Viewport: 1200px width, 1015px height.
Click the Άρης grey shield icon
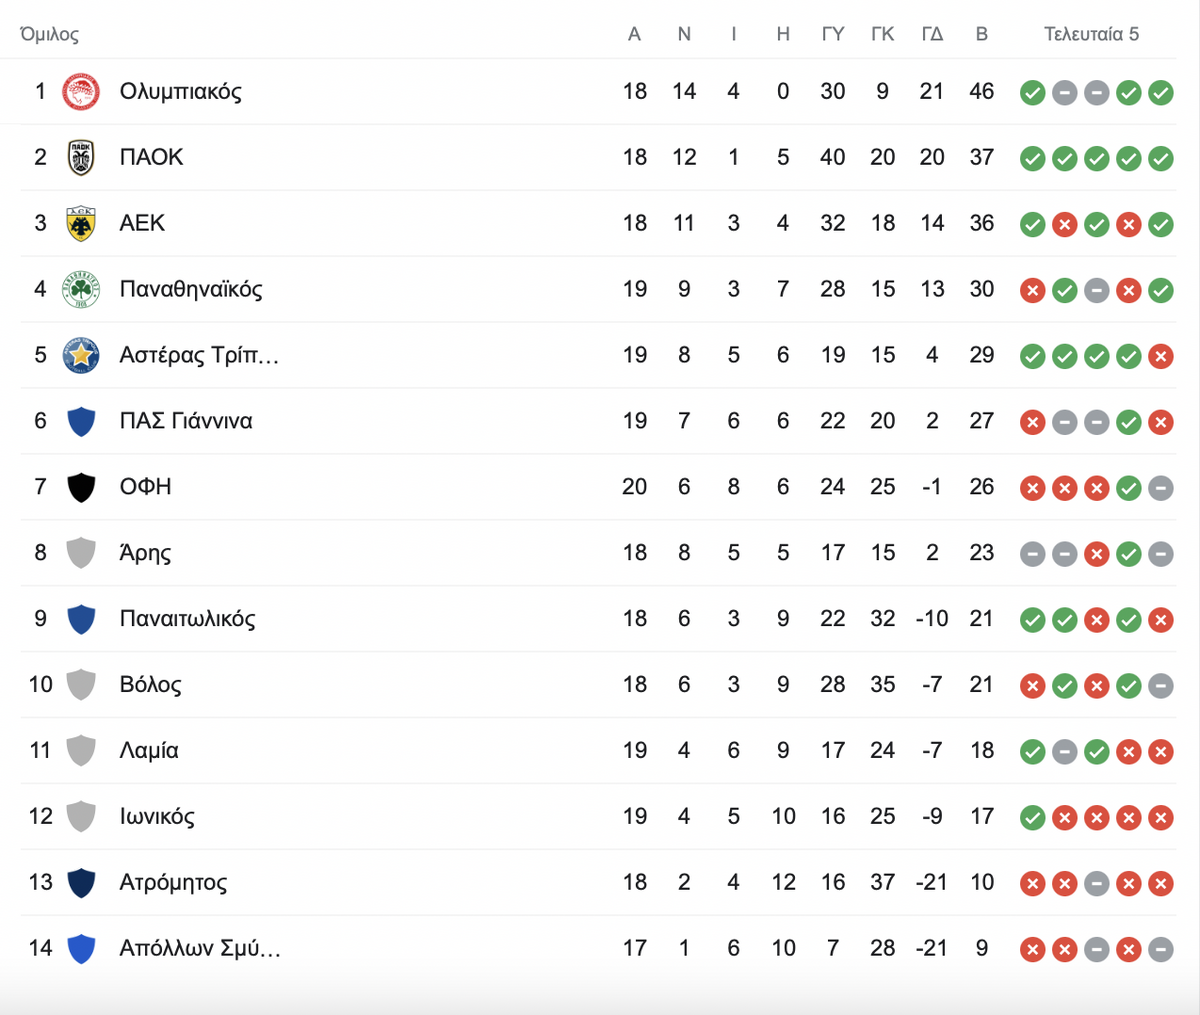coord(81,553)
